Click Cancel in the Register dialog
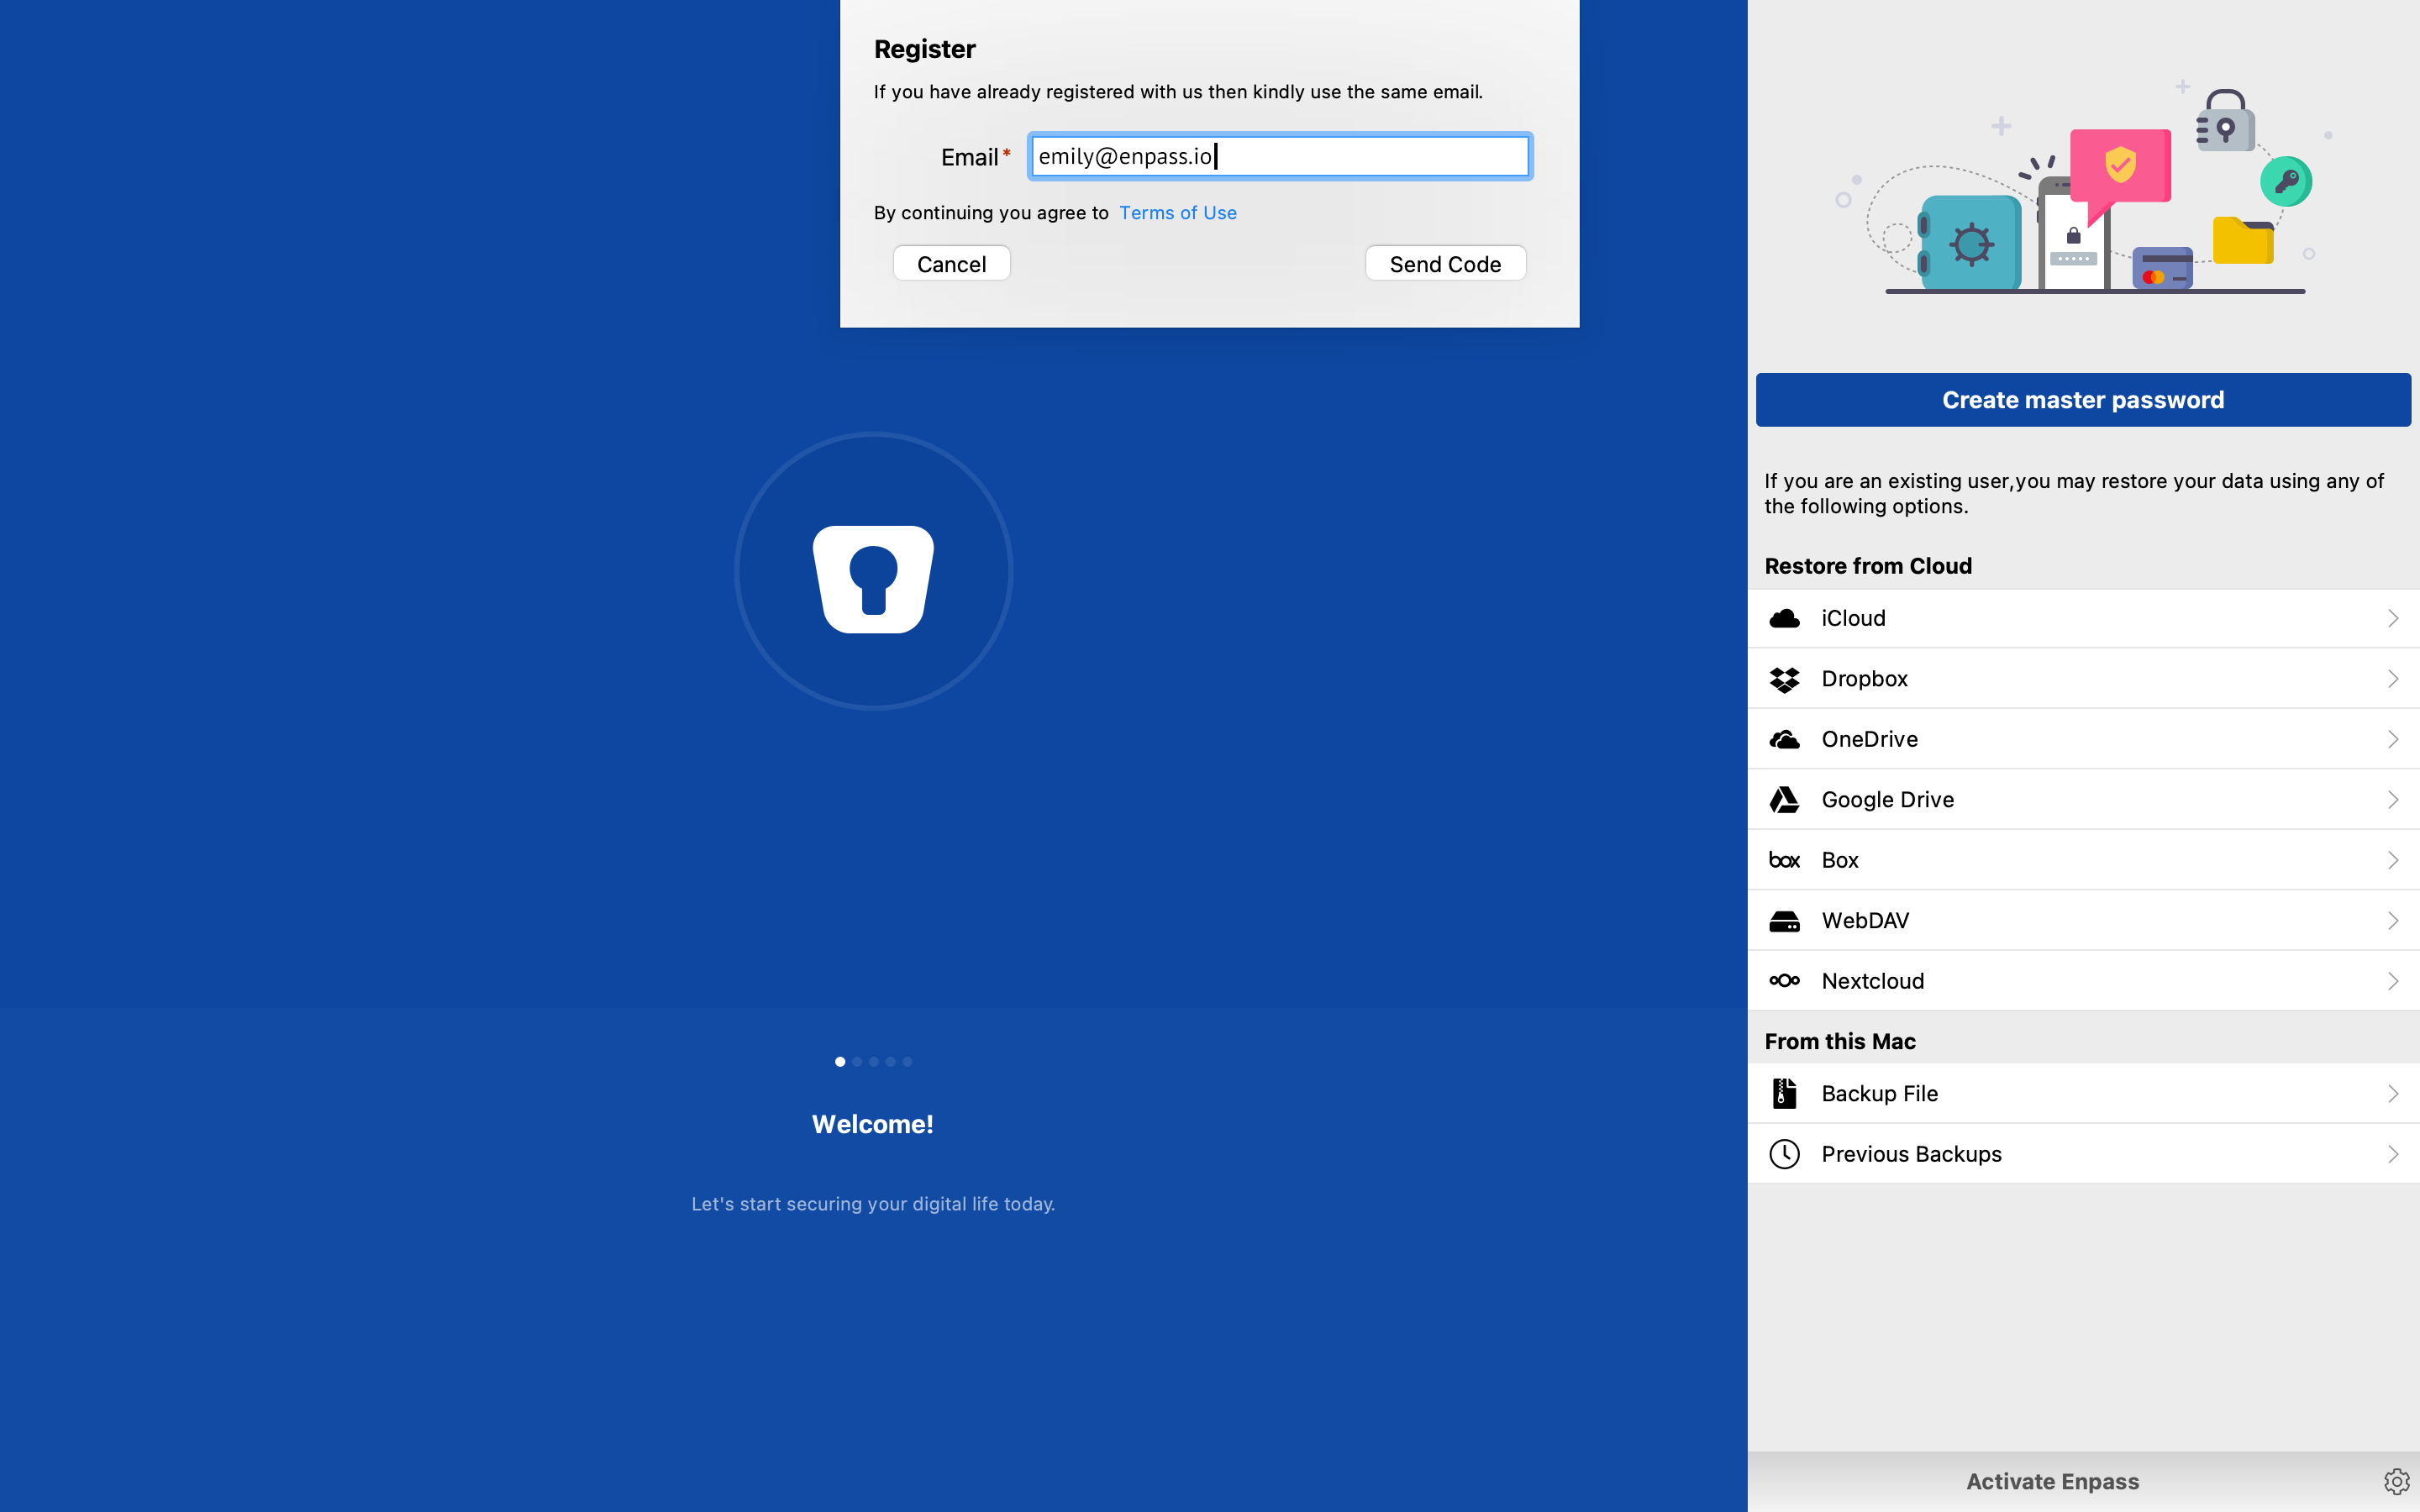2420x1512 pixels. point(951,264)
